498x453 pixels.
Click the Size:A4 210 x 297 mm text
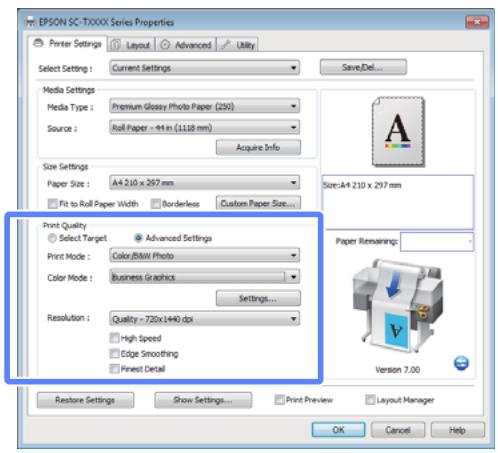pyautogui.click(x=362, y=185)
